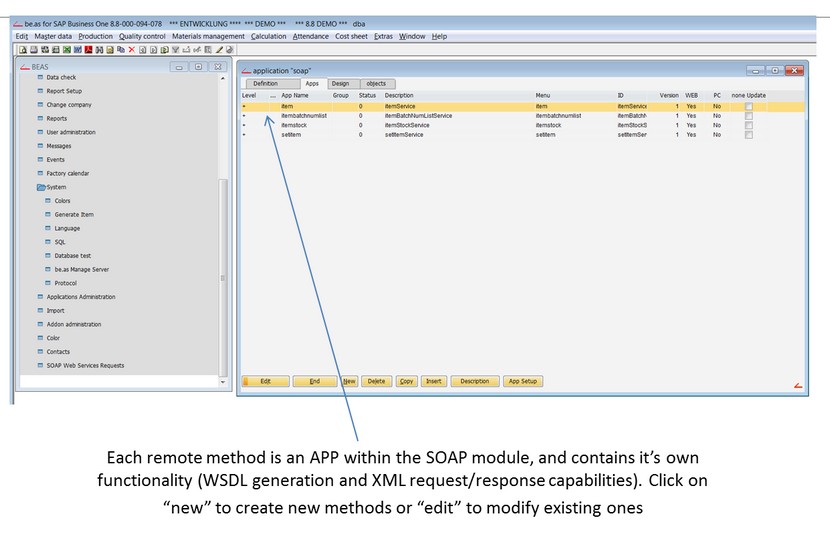Click the Word export toolbar icon
The height and width of the screenshot is (539, 830).
tap(77, 49)
